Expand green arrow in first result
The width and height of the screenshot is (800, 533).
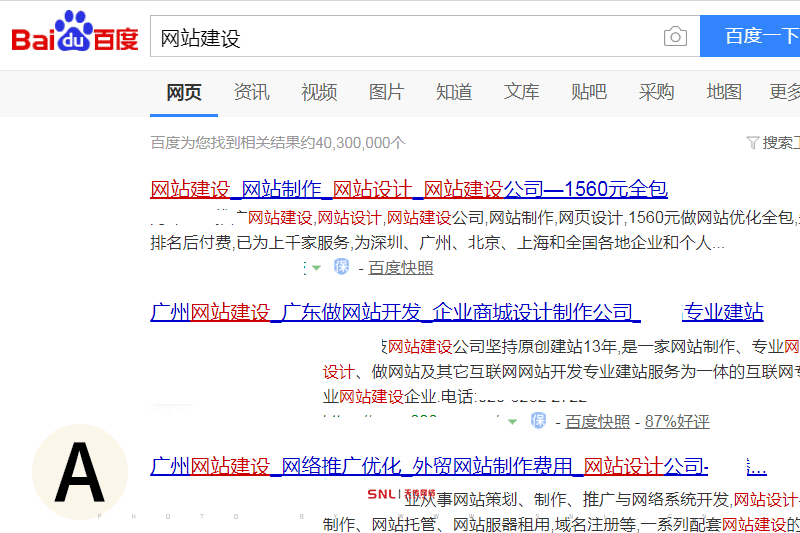(316, 268)
